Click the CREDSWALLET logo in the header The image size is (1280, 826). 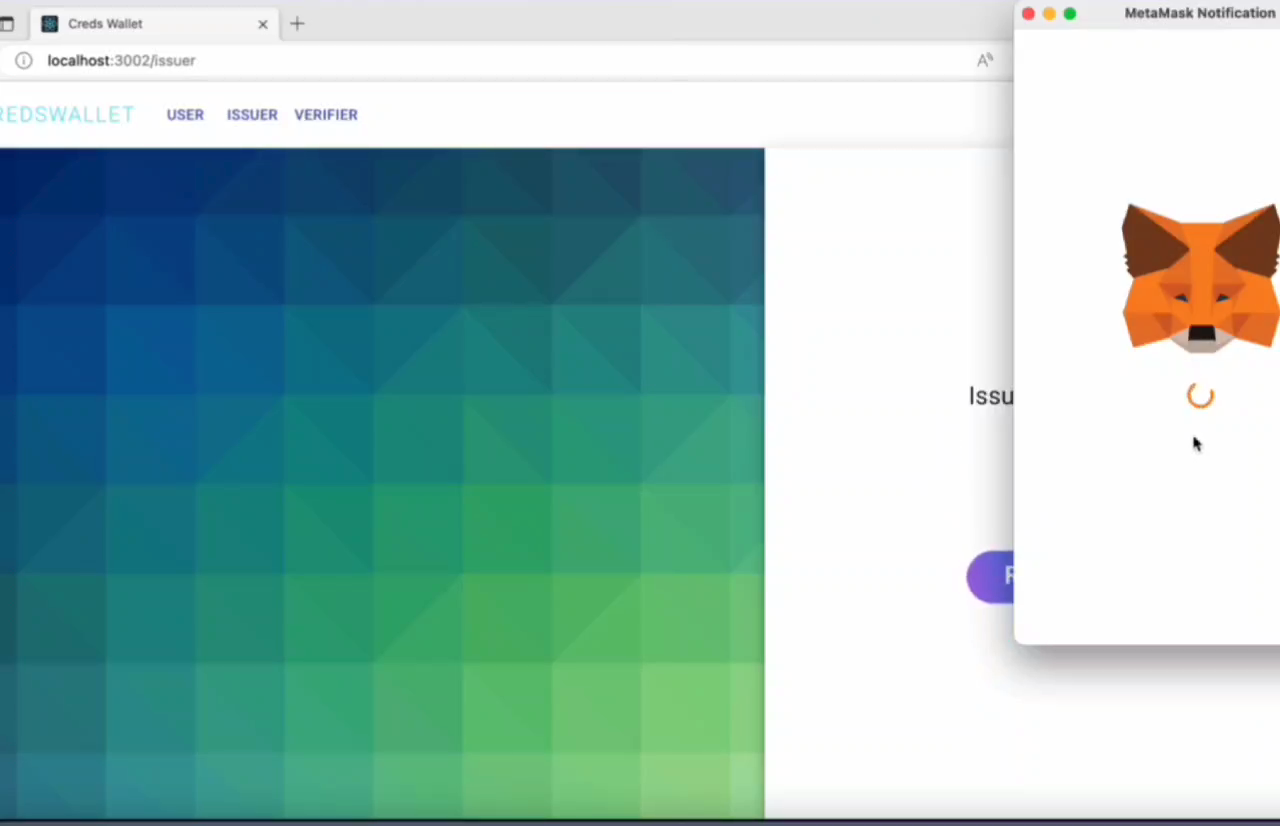pyautogui.click(x=66, y=115)
